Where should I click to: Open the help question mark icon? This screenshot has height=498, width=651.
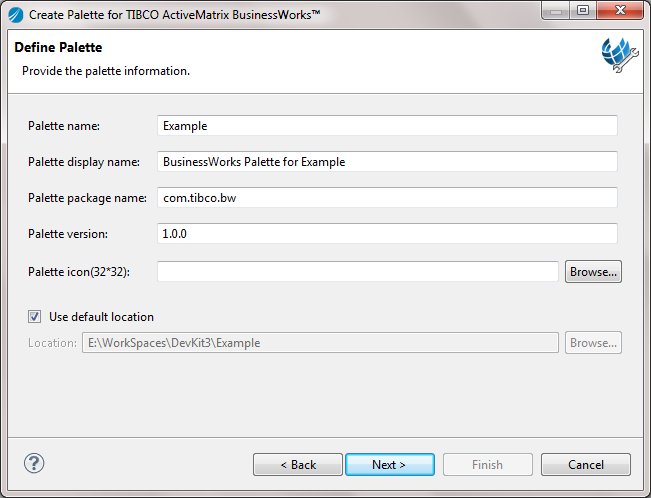coord(34,463)
